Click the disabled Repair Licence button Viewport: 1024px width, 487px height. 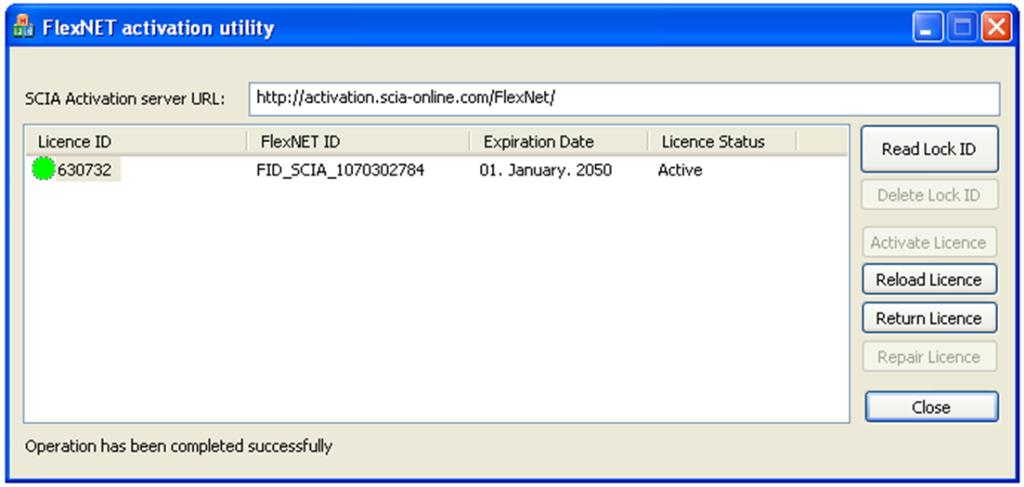(x=929, y=357)
